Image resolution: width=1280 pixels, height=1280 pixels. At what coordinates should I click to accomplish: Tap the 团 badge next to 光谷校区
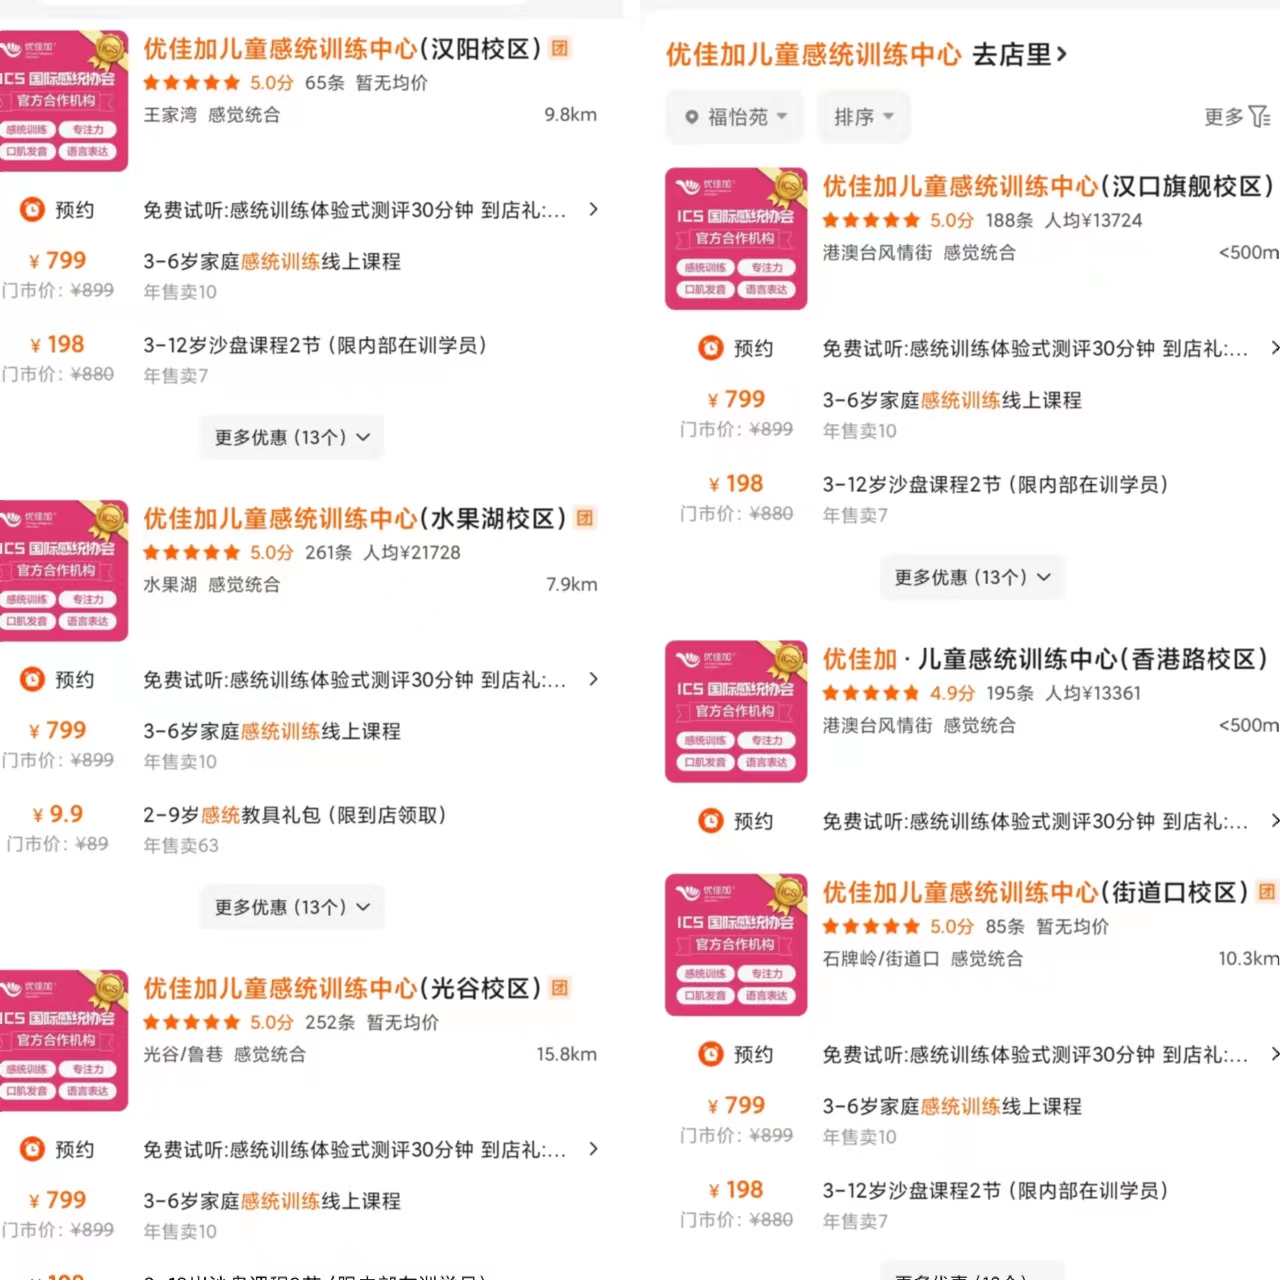560,988
